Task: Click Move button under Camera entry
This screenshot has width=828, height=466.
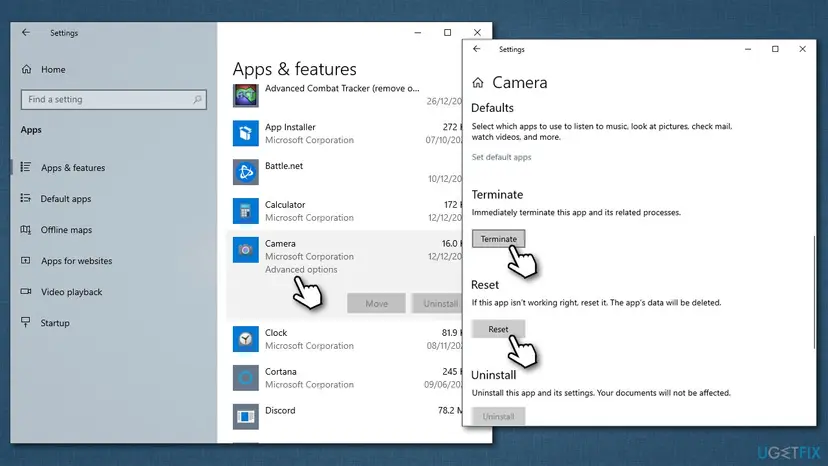Action: (x=377, y=303)
